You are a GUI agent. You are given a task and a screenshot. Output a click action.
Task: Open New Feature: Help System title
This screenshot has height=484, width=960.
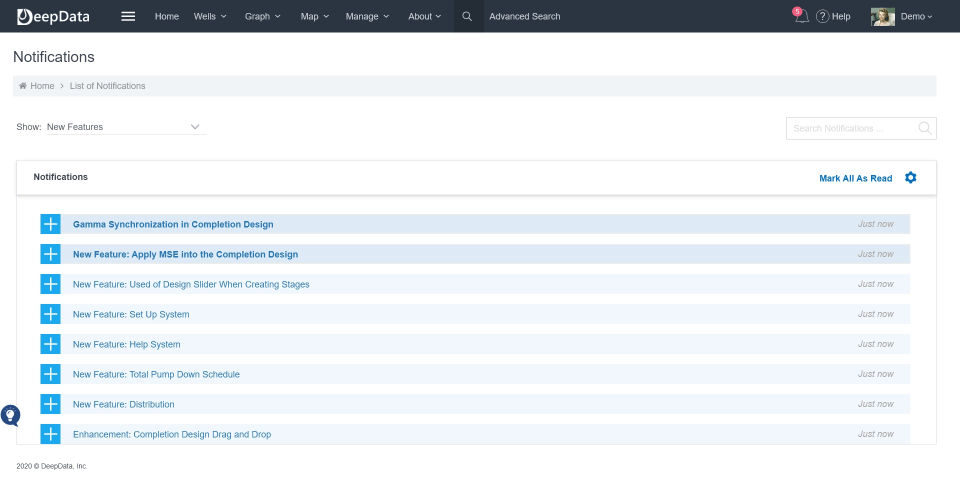[127, 344]
